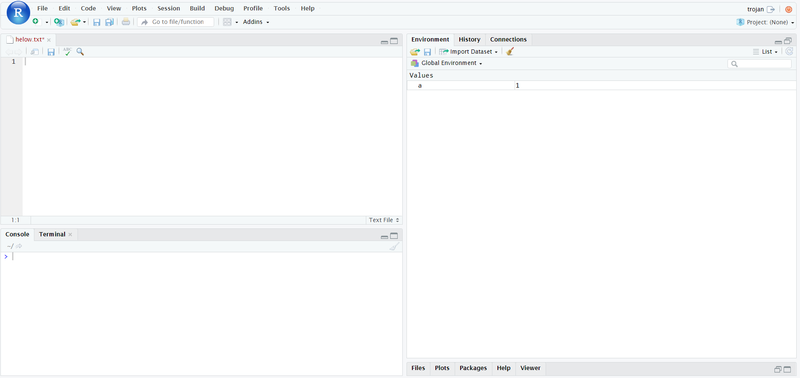Viewport: 800px width, 378px height.
Task: Click the R console prompt line
Action: point(202,257)
